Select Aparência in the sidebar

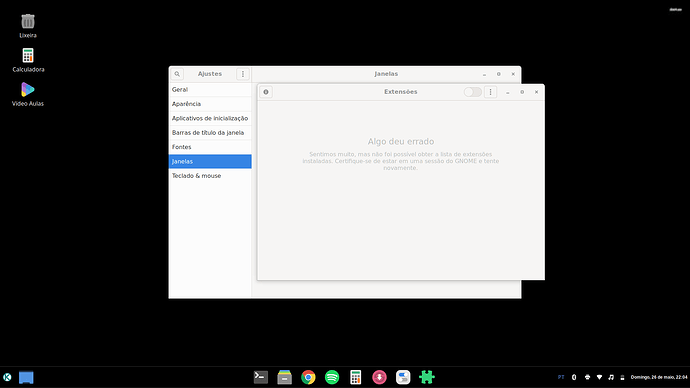210,104
